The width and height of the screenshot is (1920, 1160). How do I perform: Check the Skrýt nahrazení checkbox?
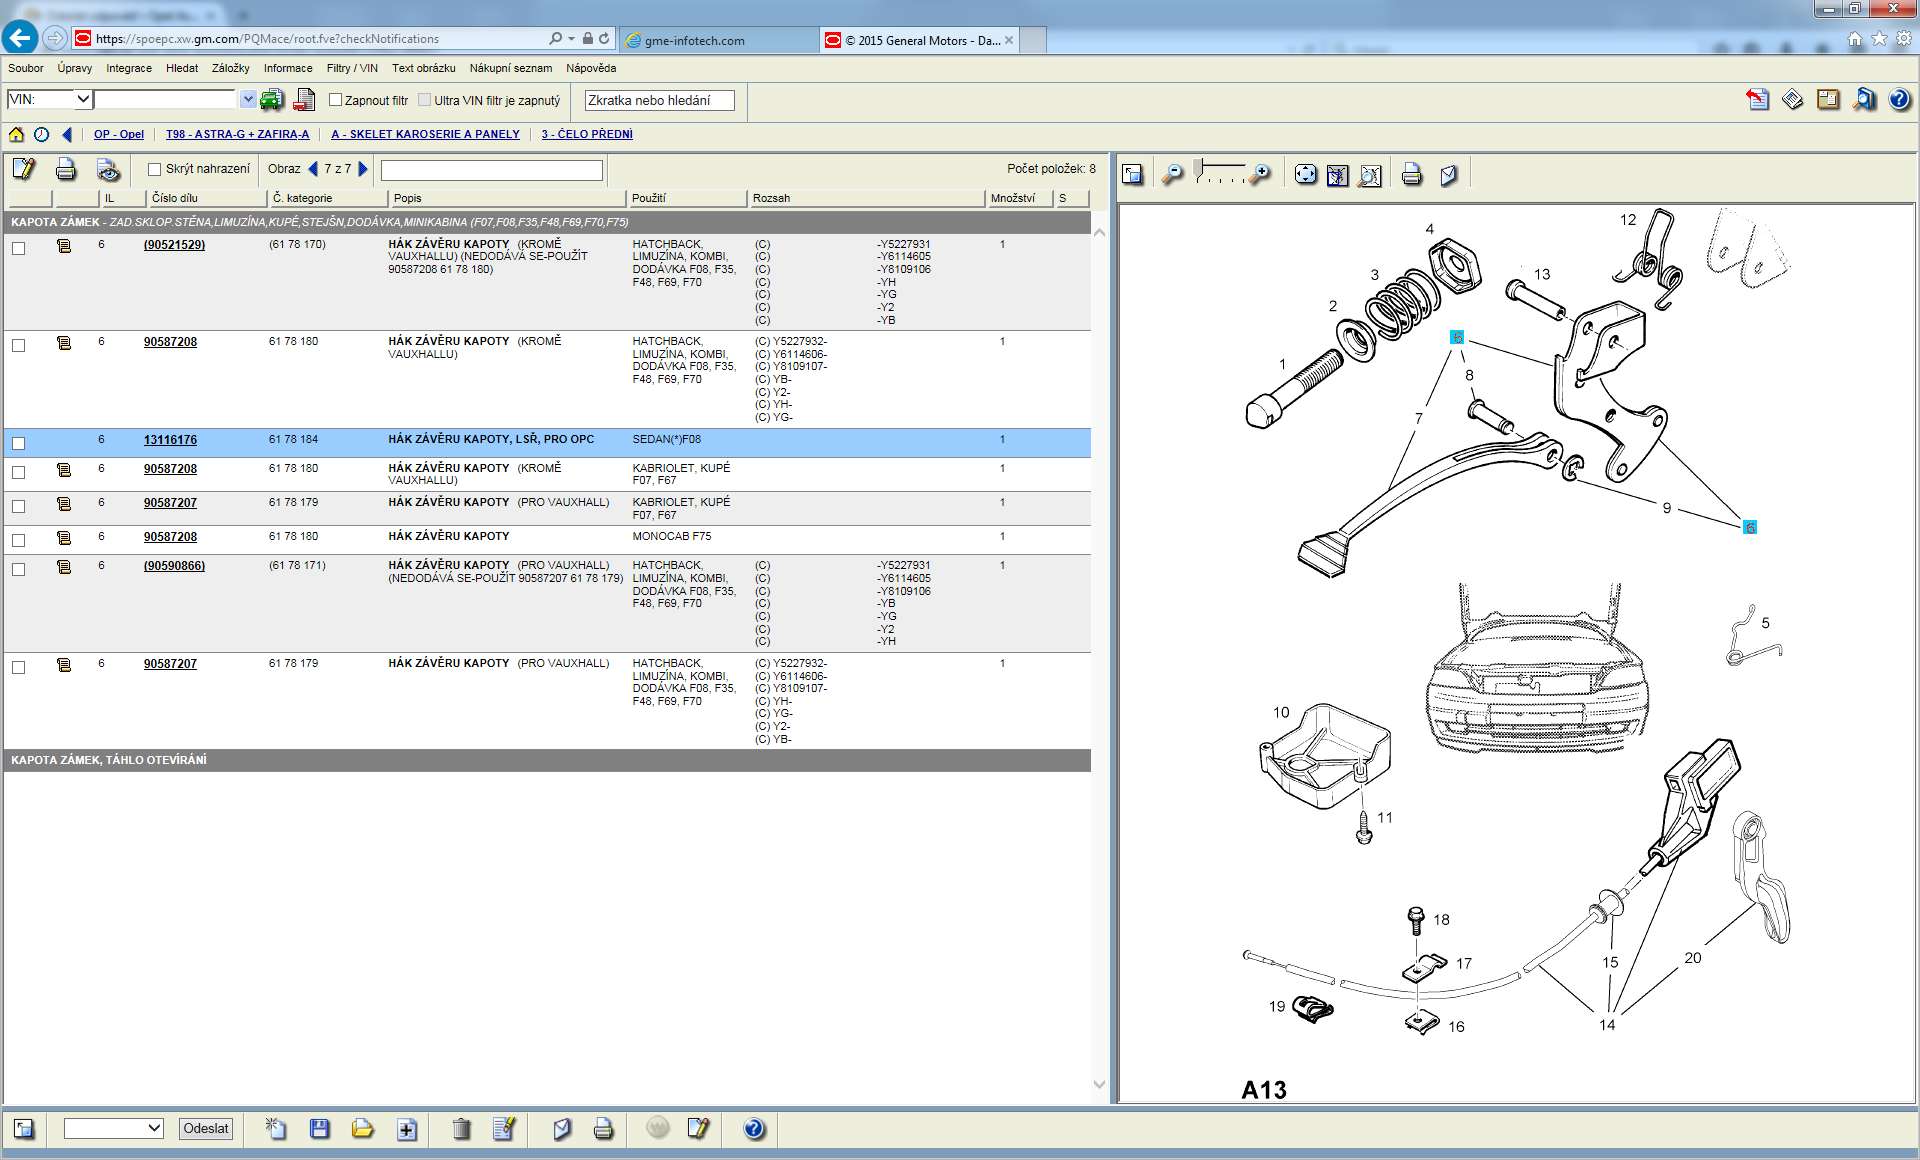pos(155,169)
